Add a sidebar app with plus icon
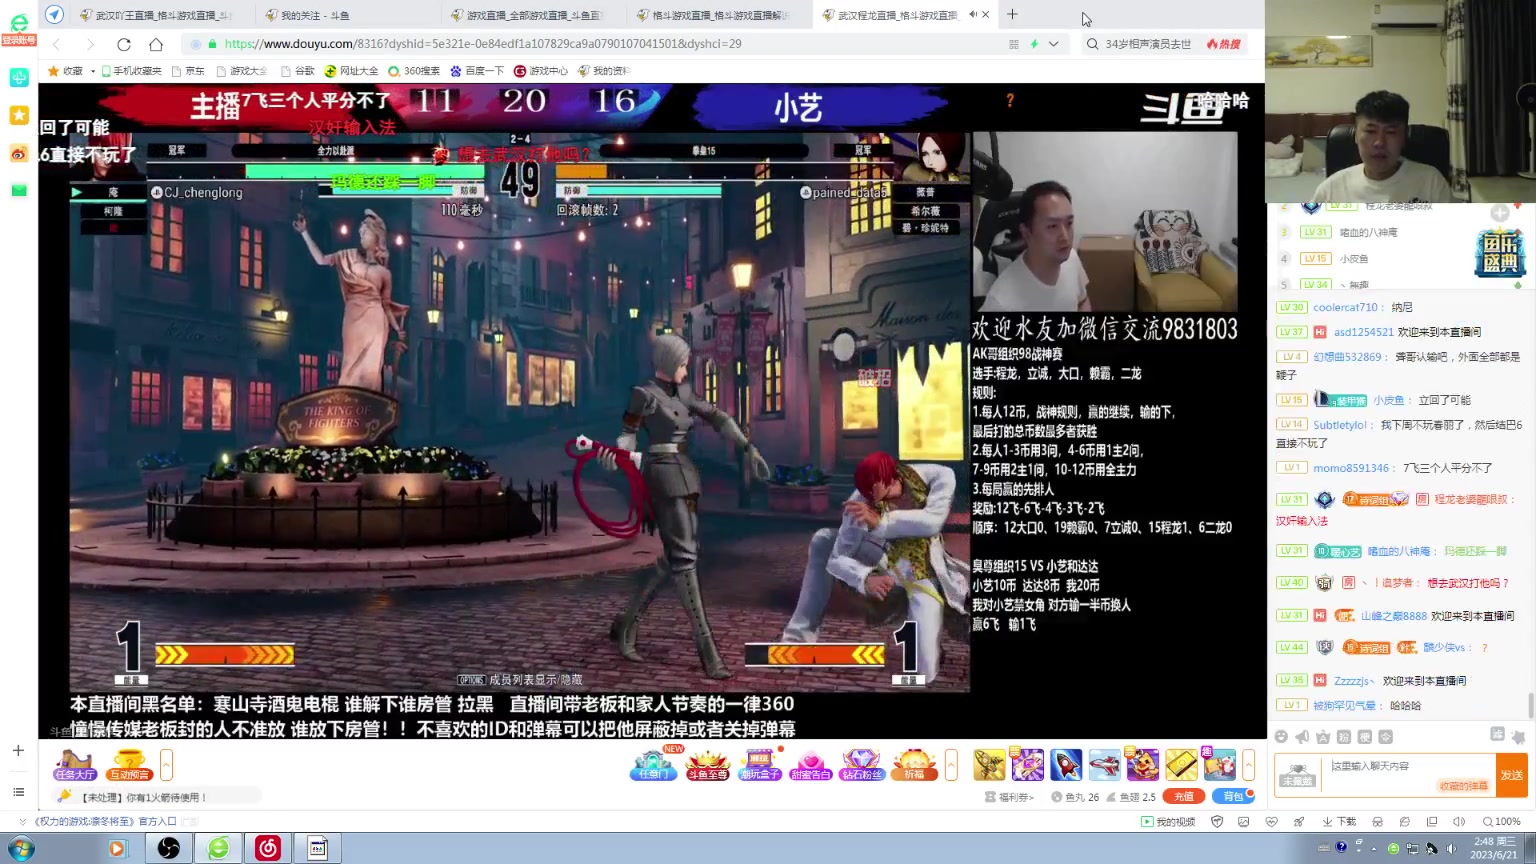 [x=18, y=750]
